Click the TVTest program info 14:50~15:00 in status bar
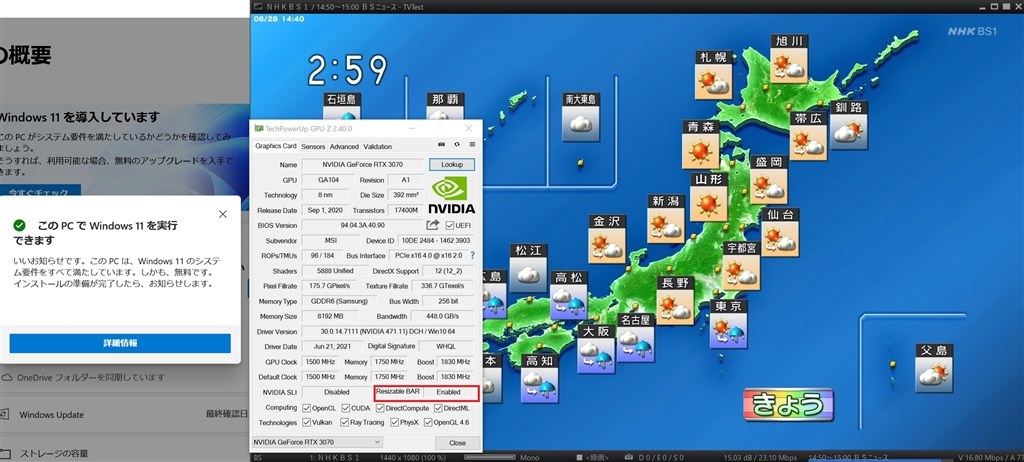The height and width of the screenshot is (462, 1024). pos(848,457)
